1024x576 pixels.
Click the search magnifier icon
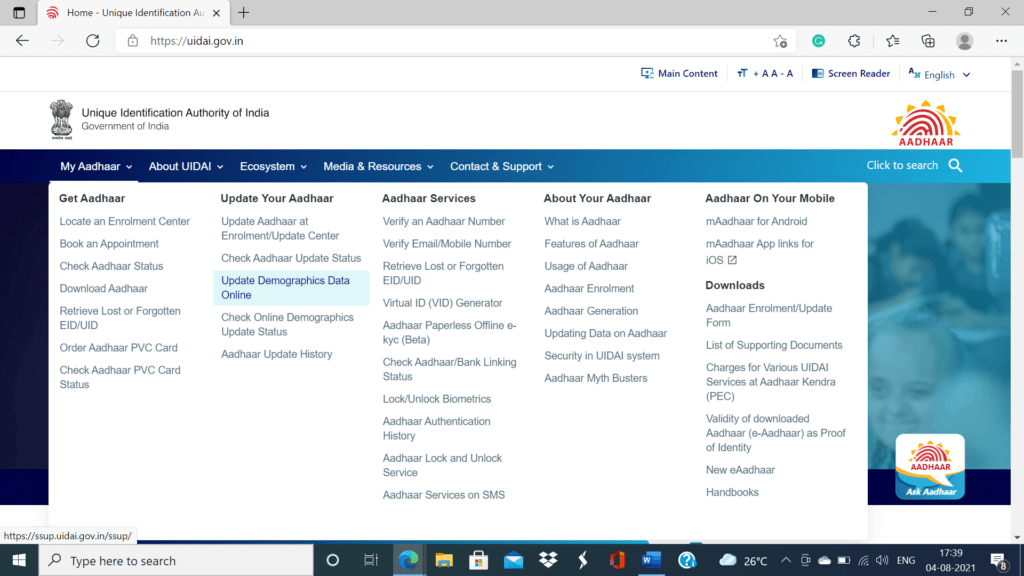coord(955,166)
